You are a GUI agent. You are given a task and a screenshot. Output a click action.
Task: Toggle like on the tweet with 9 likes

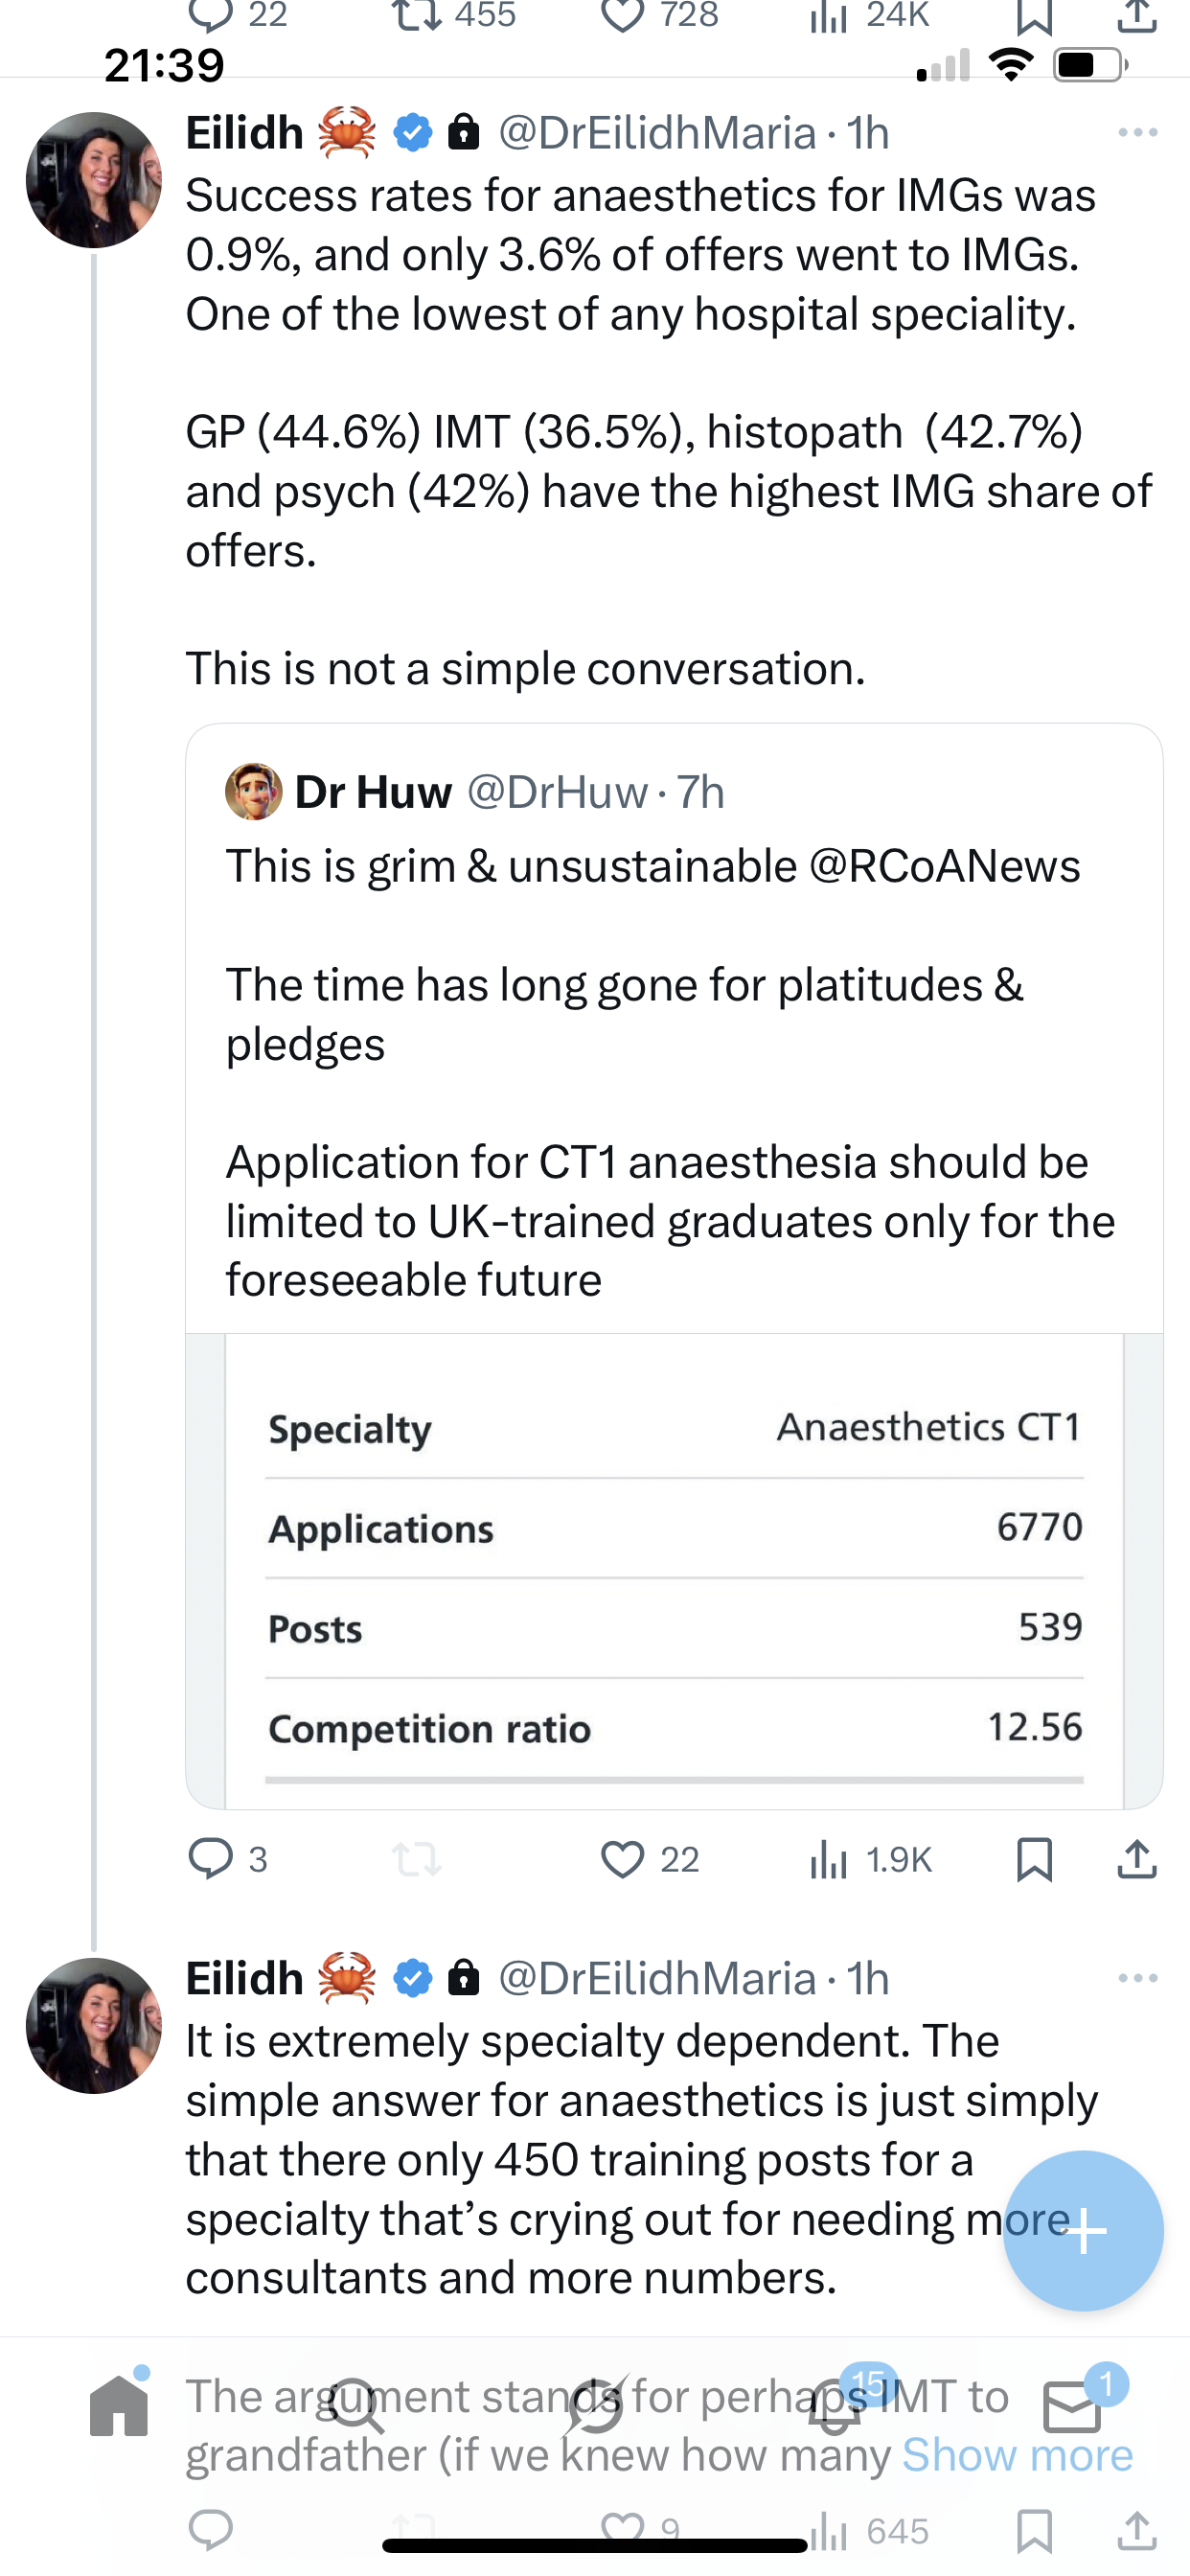[x=623, y=2530]
